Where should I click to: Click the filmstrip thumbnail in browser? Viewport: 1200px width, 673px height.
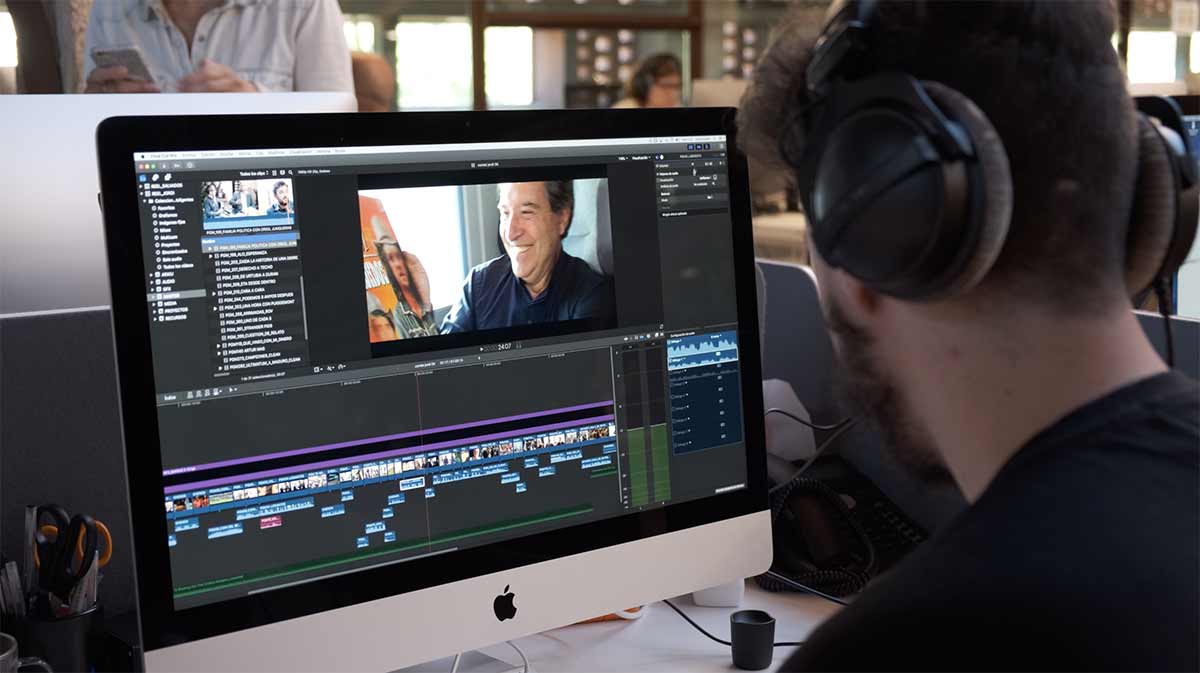tap(248, 204)
